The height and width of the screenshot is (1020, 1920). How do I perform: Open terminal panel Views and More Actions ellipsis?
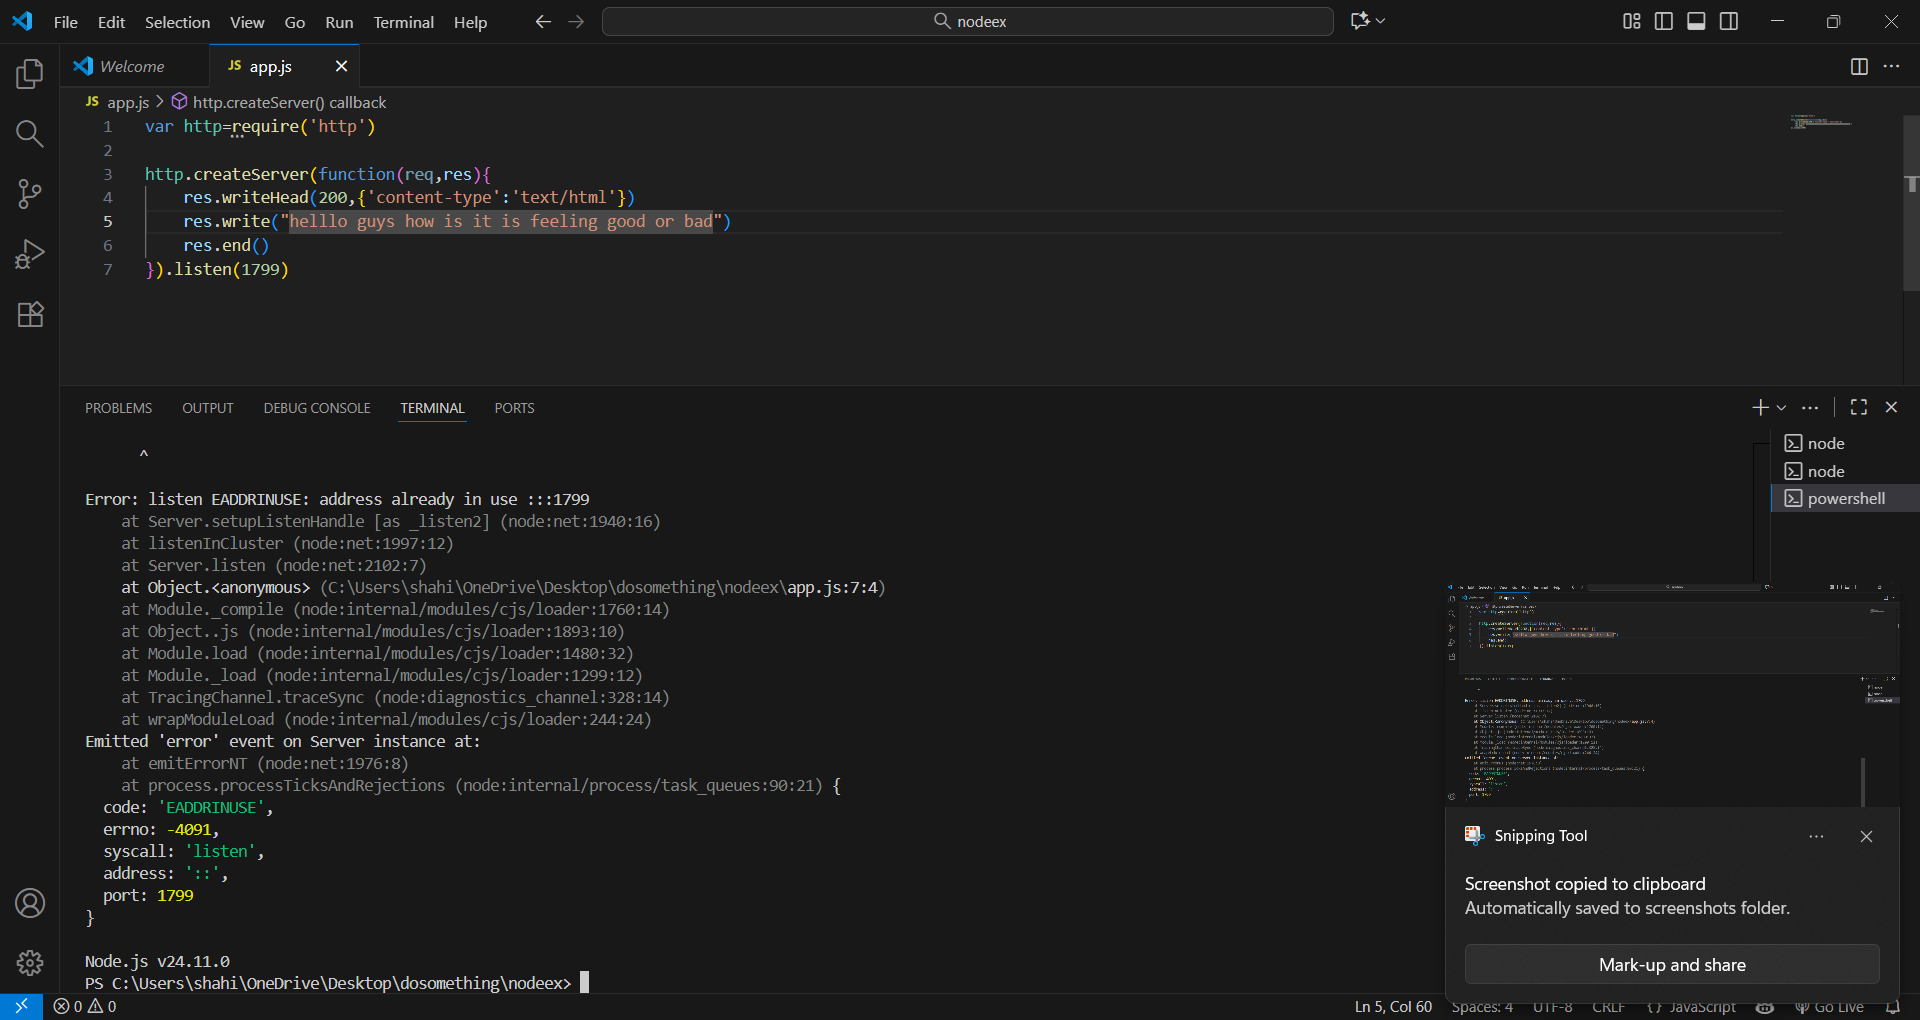coord(1810,408)
